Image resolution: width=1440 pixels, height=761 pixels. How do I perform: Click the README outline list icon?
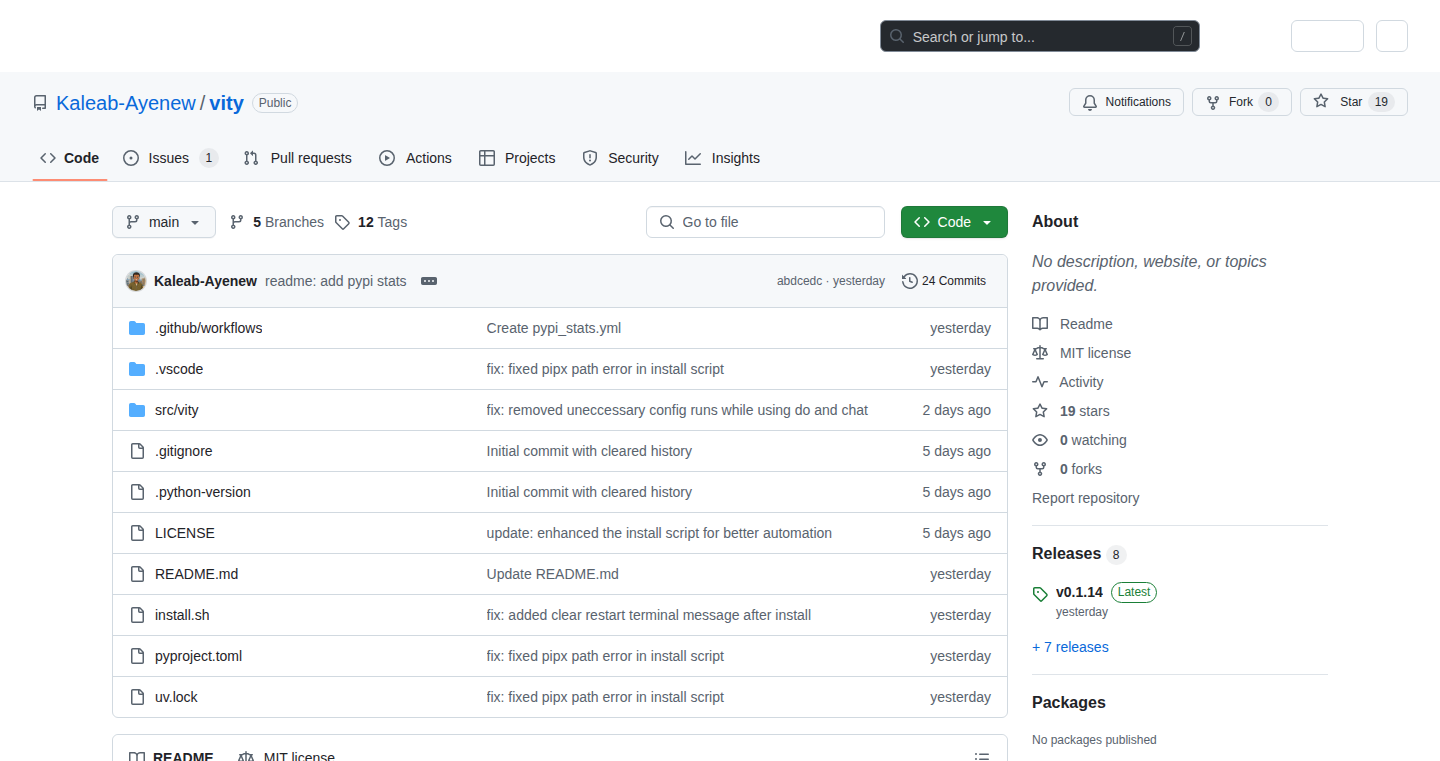[x=983, y=757]
